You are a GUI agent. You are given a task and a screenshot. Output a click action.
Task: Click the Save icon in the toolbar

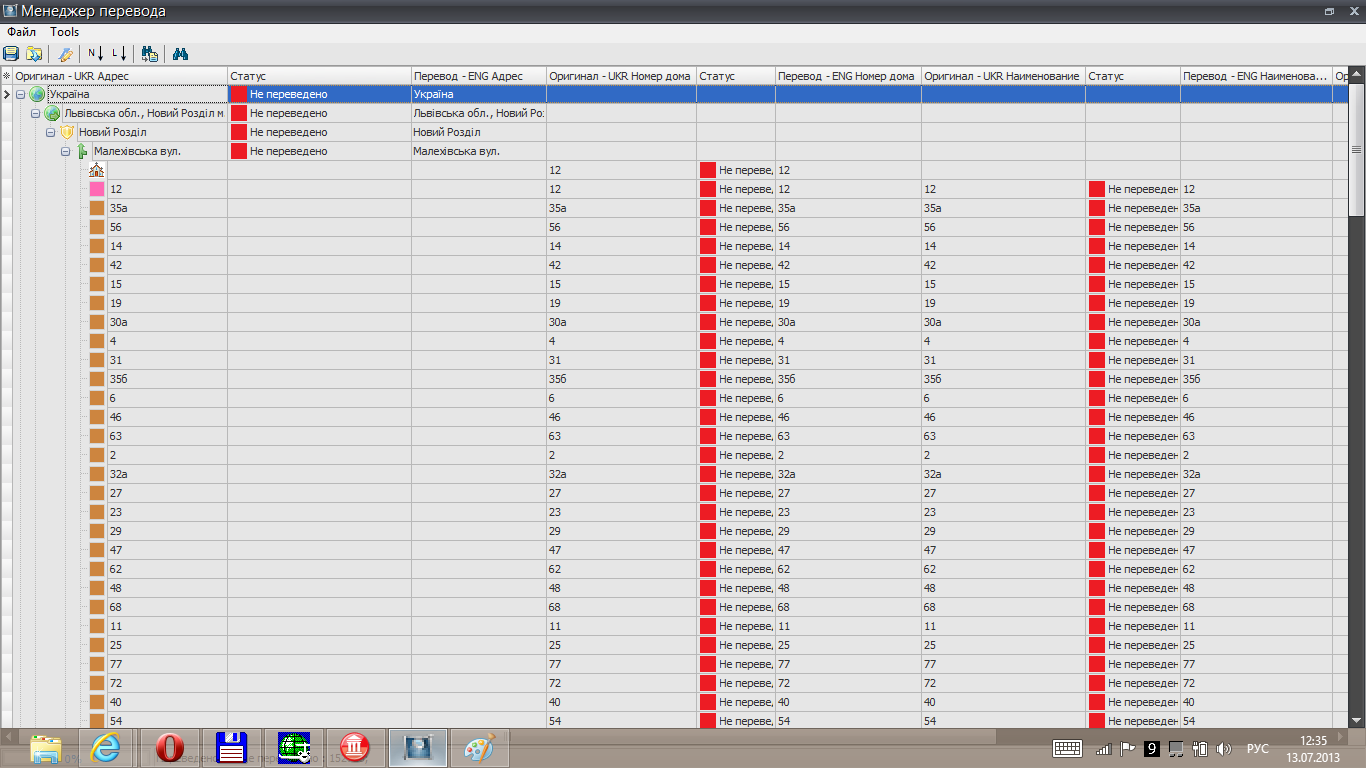11,54
